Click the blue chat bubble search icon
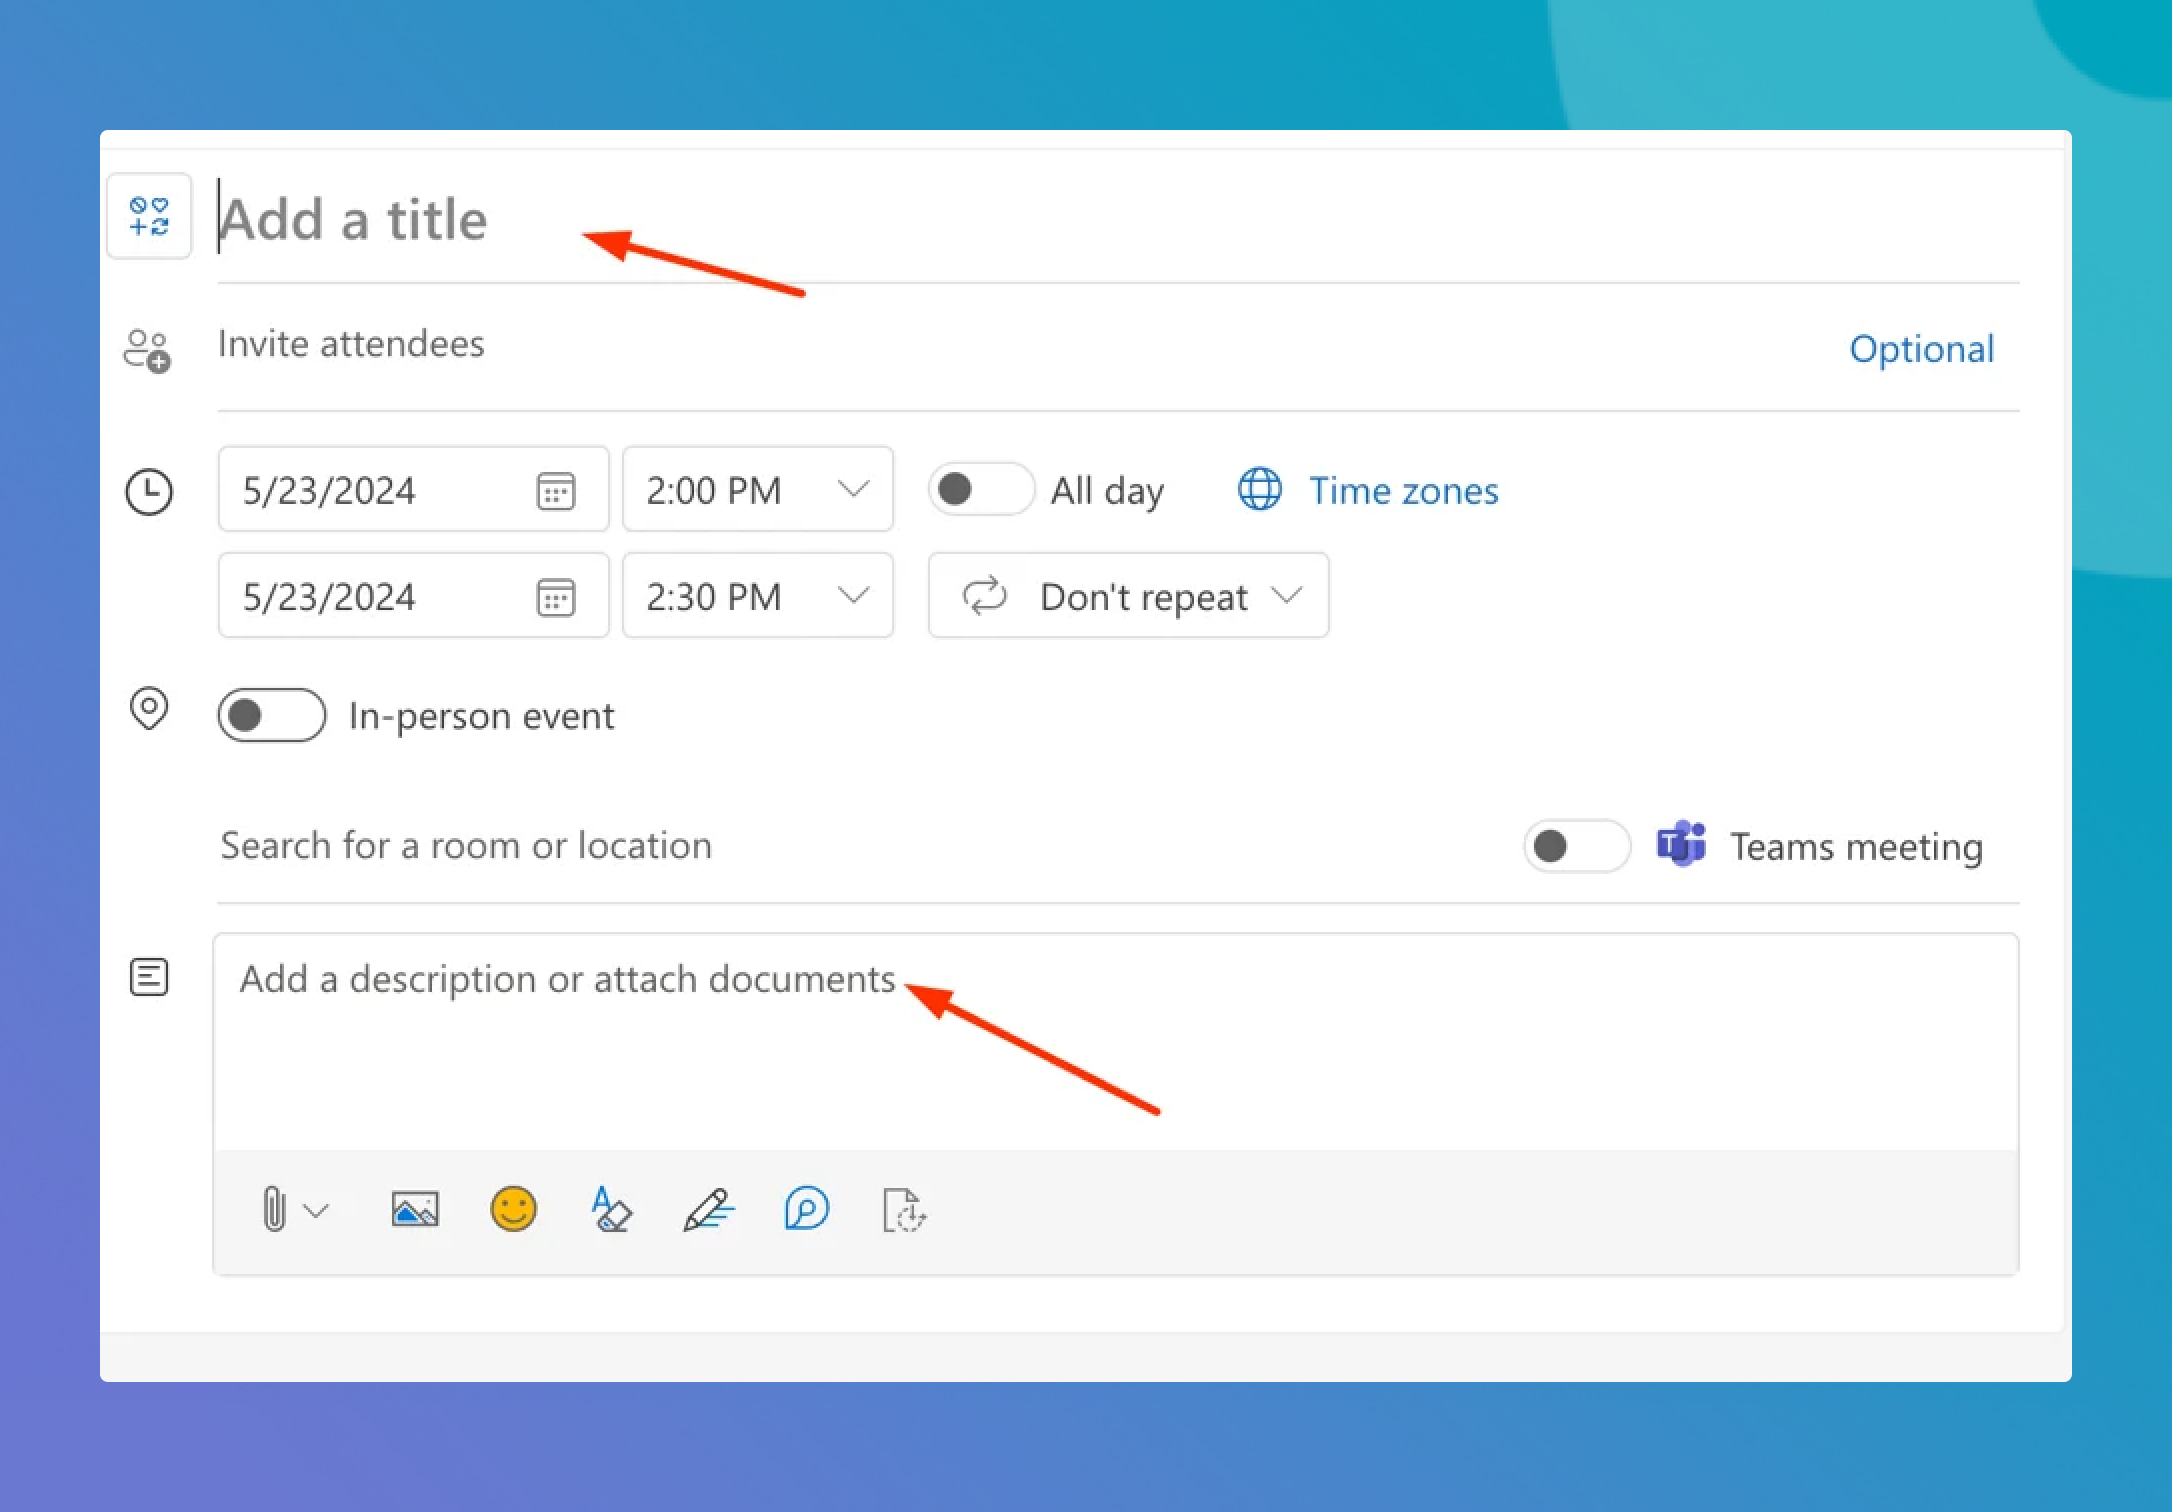 806,1210
